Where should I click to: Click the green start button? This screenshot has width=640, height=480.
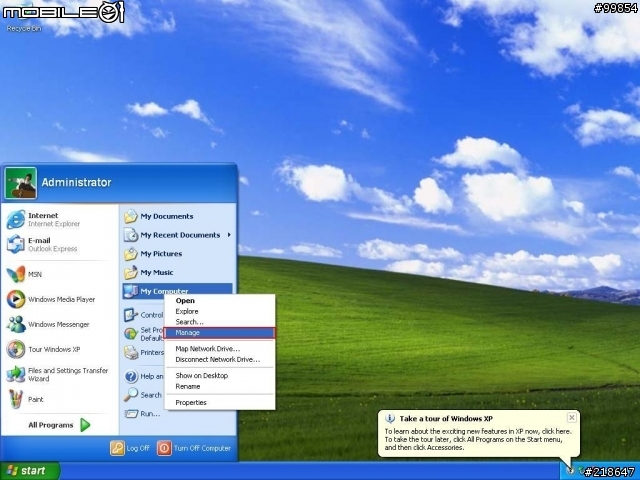pyautogui.click(x=30, y=471)
